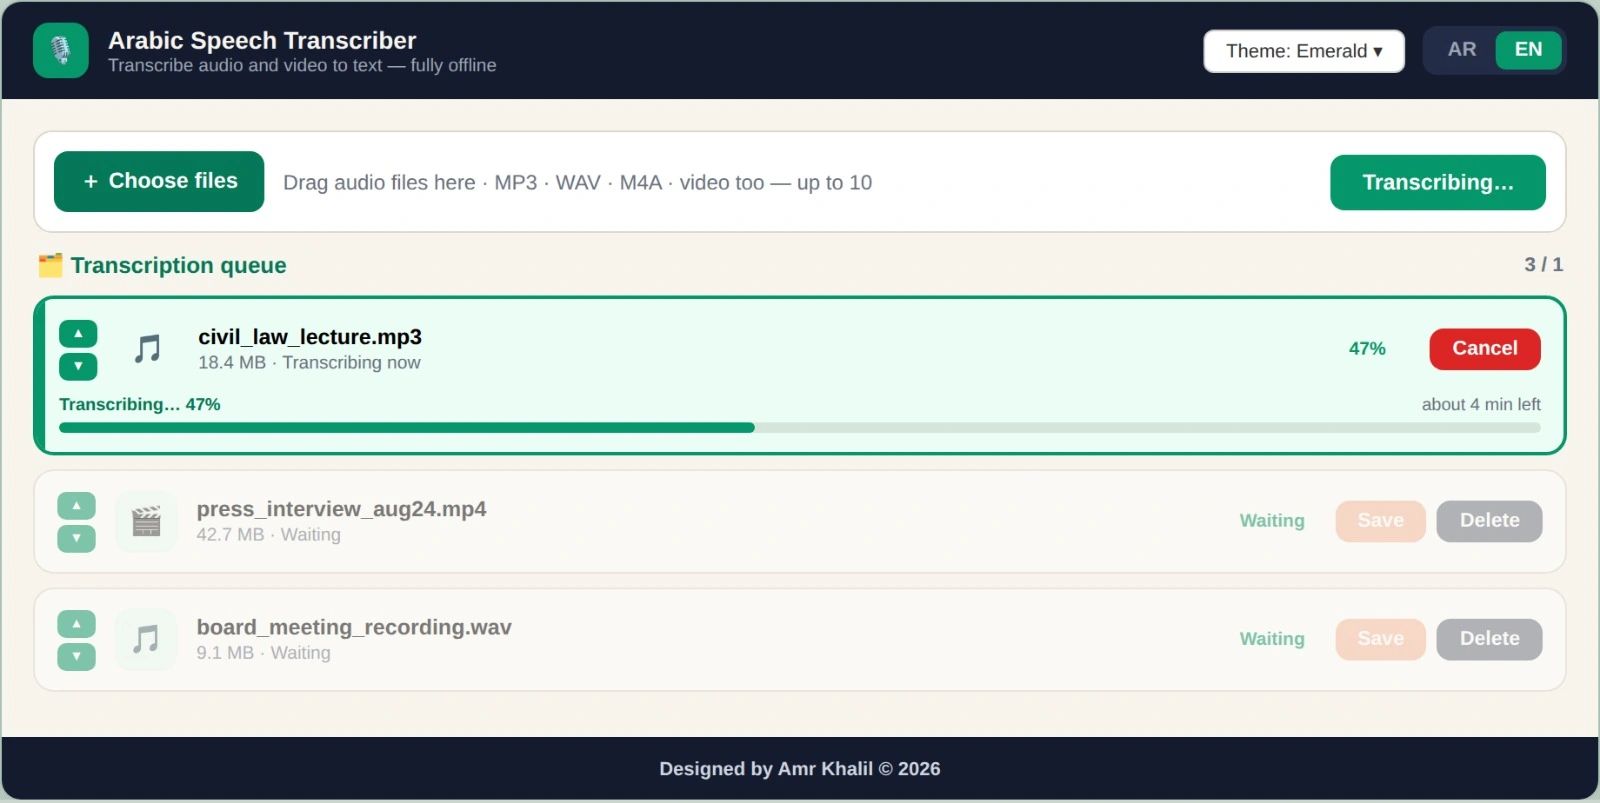Click the civil_law_lecture.mp3 file name
The image size is (1600, 803).
point(310,337)
